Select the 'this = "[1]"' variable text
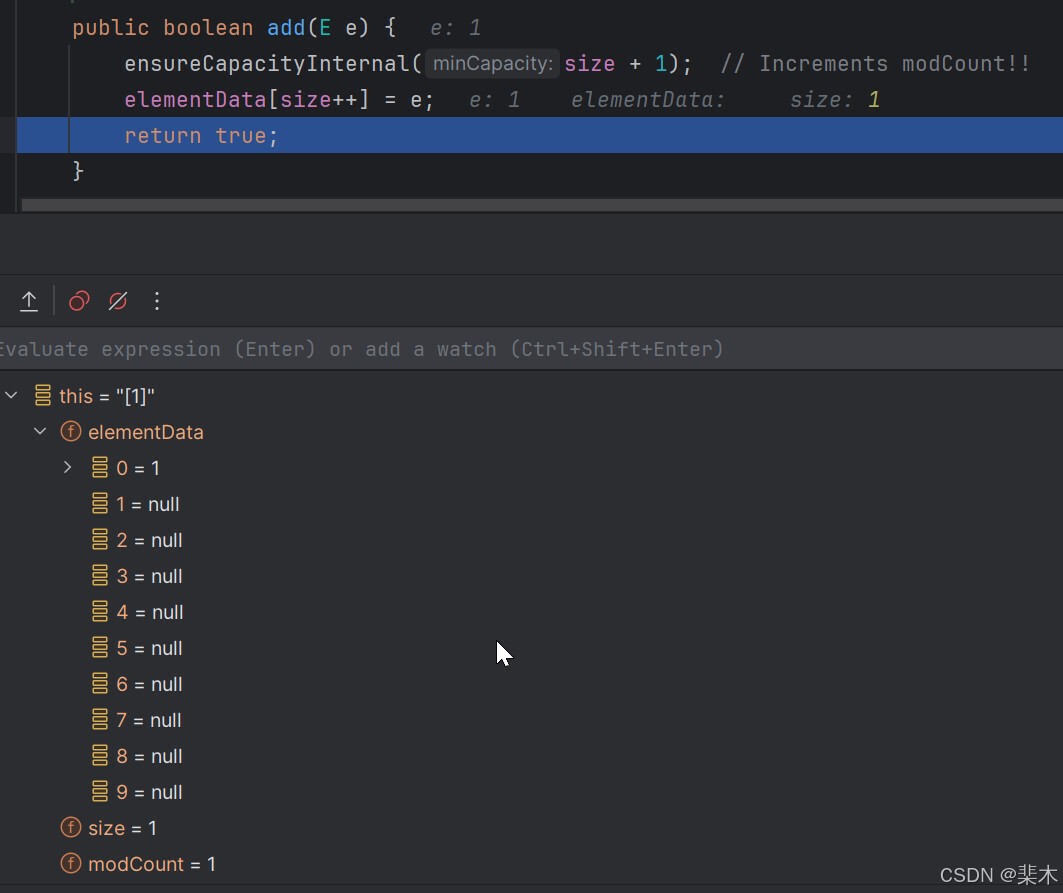This screenshot has height=893, width=1063. [x=107, y=396]
